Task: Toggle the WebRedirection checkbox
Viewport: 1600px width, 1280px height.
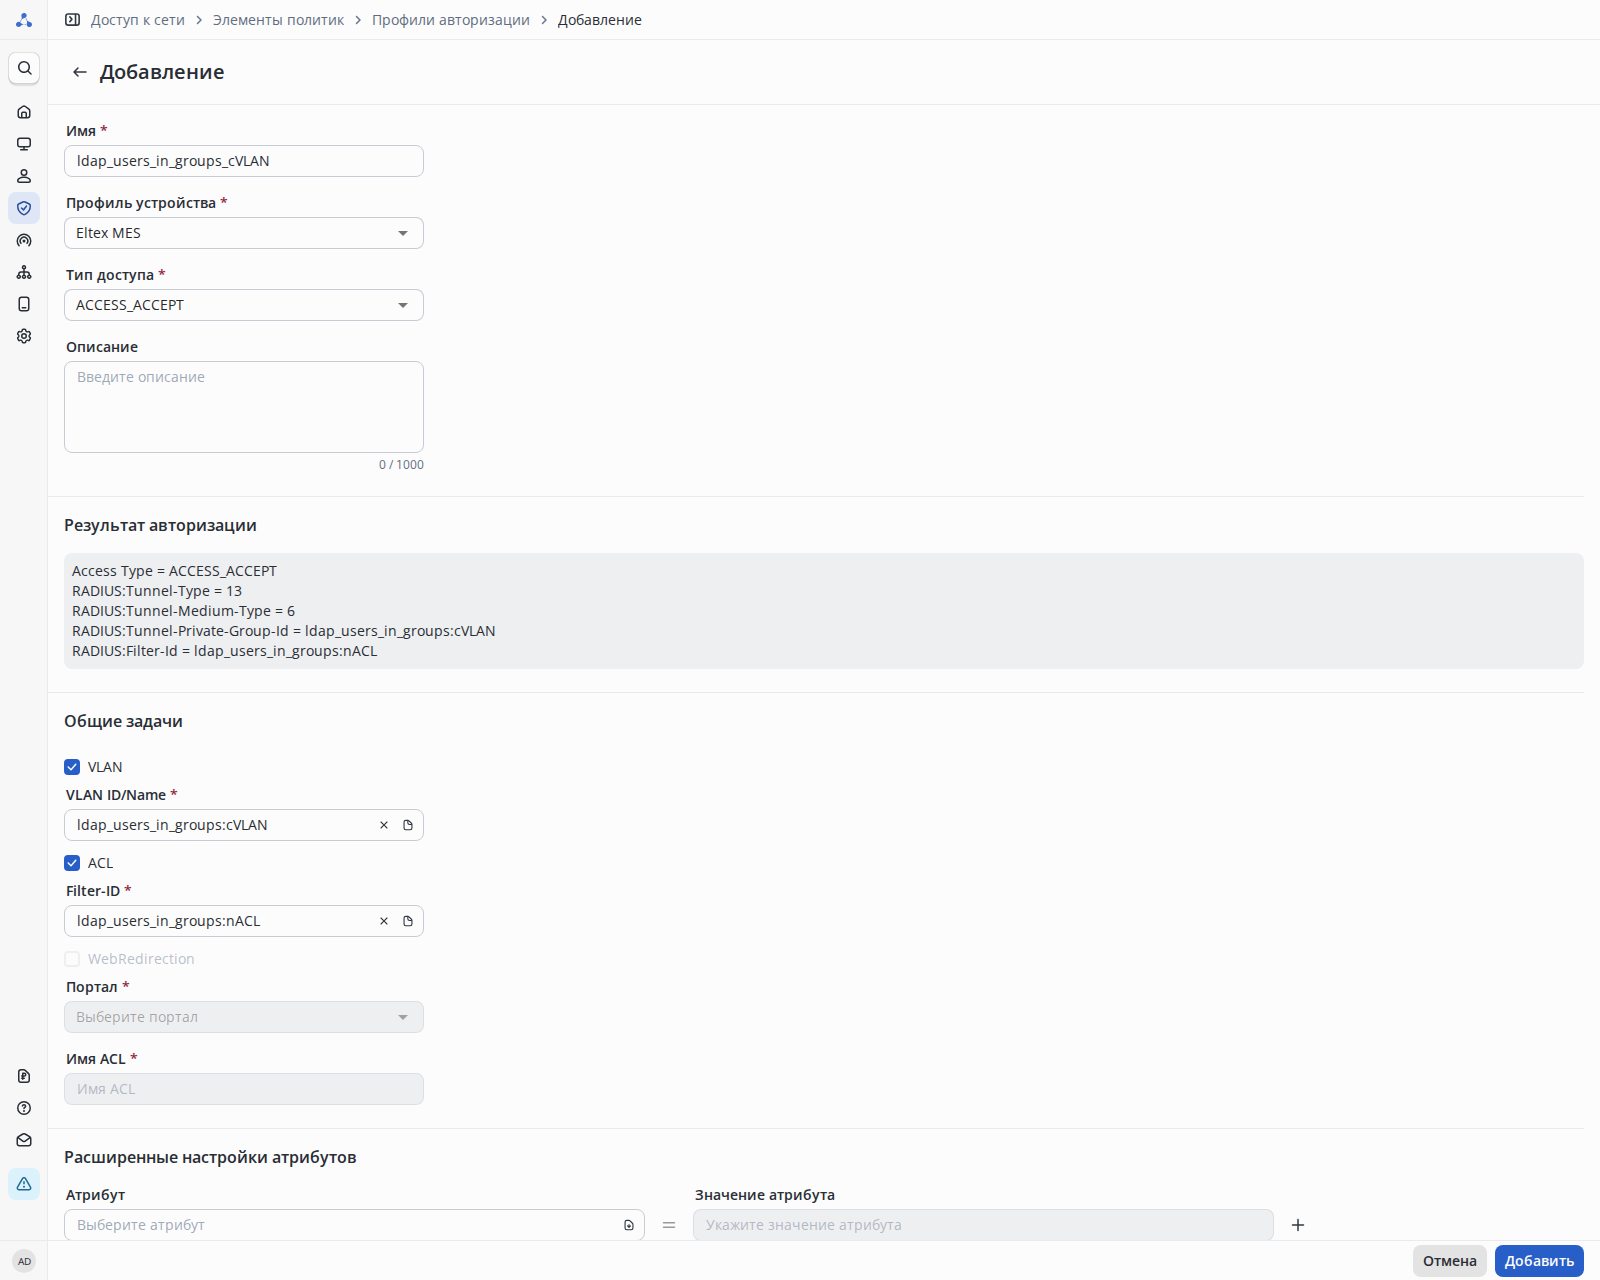Action: point(72,959)
